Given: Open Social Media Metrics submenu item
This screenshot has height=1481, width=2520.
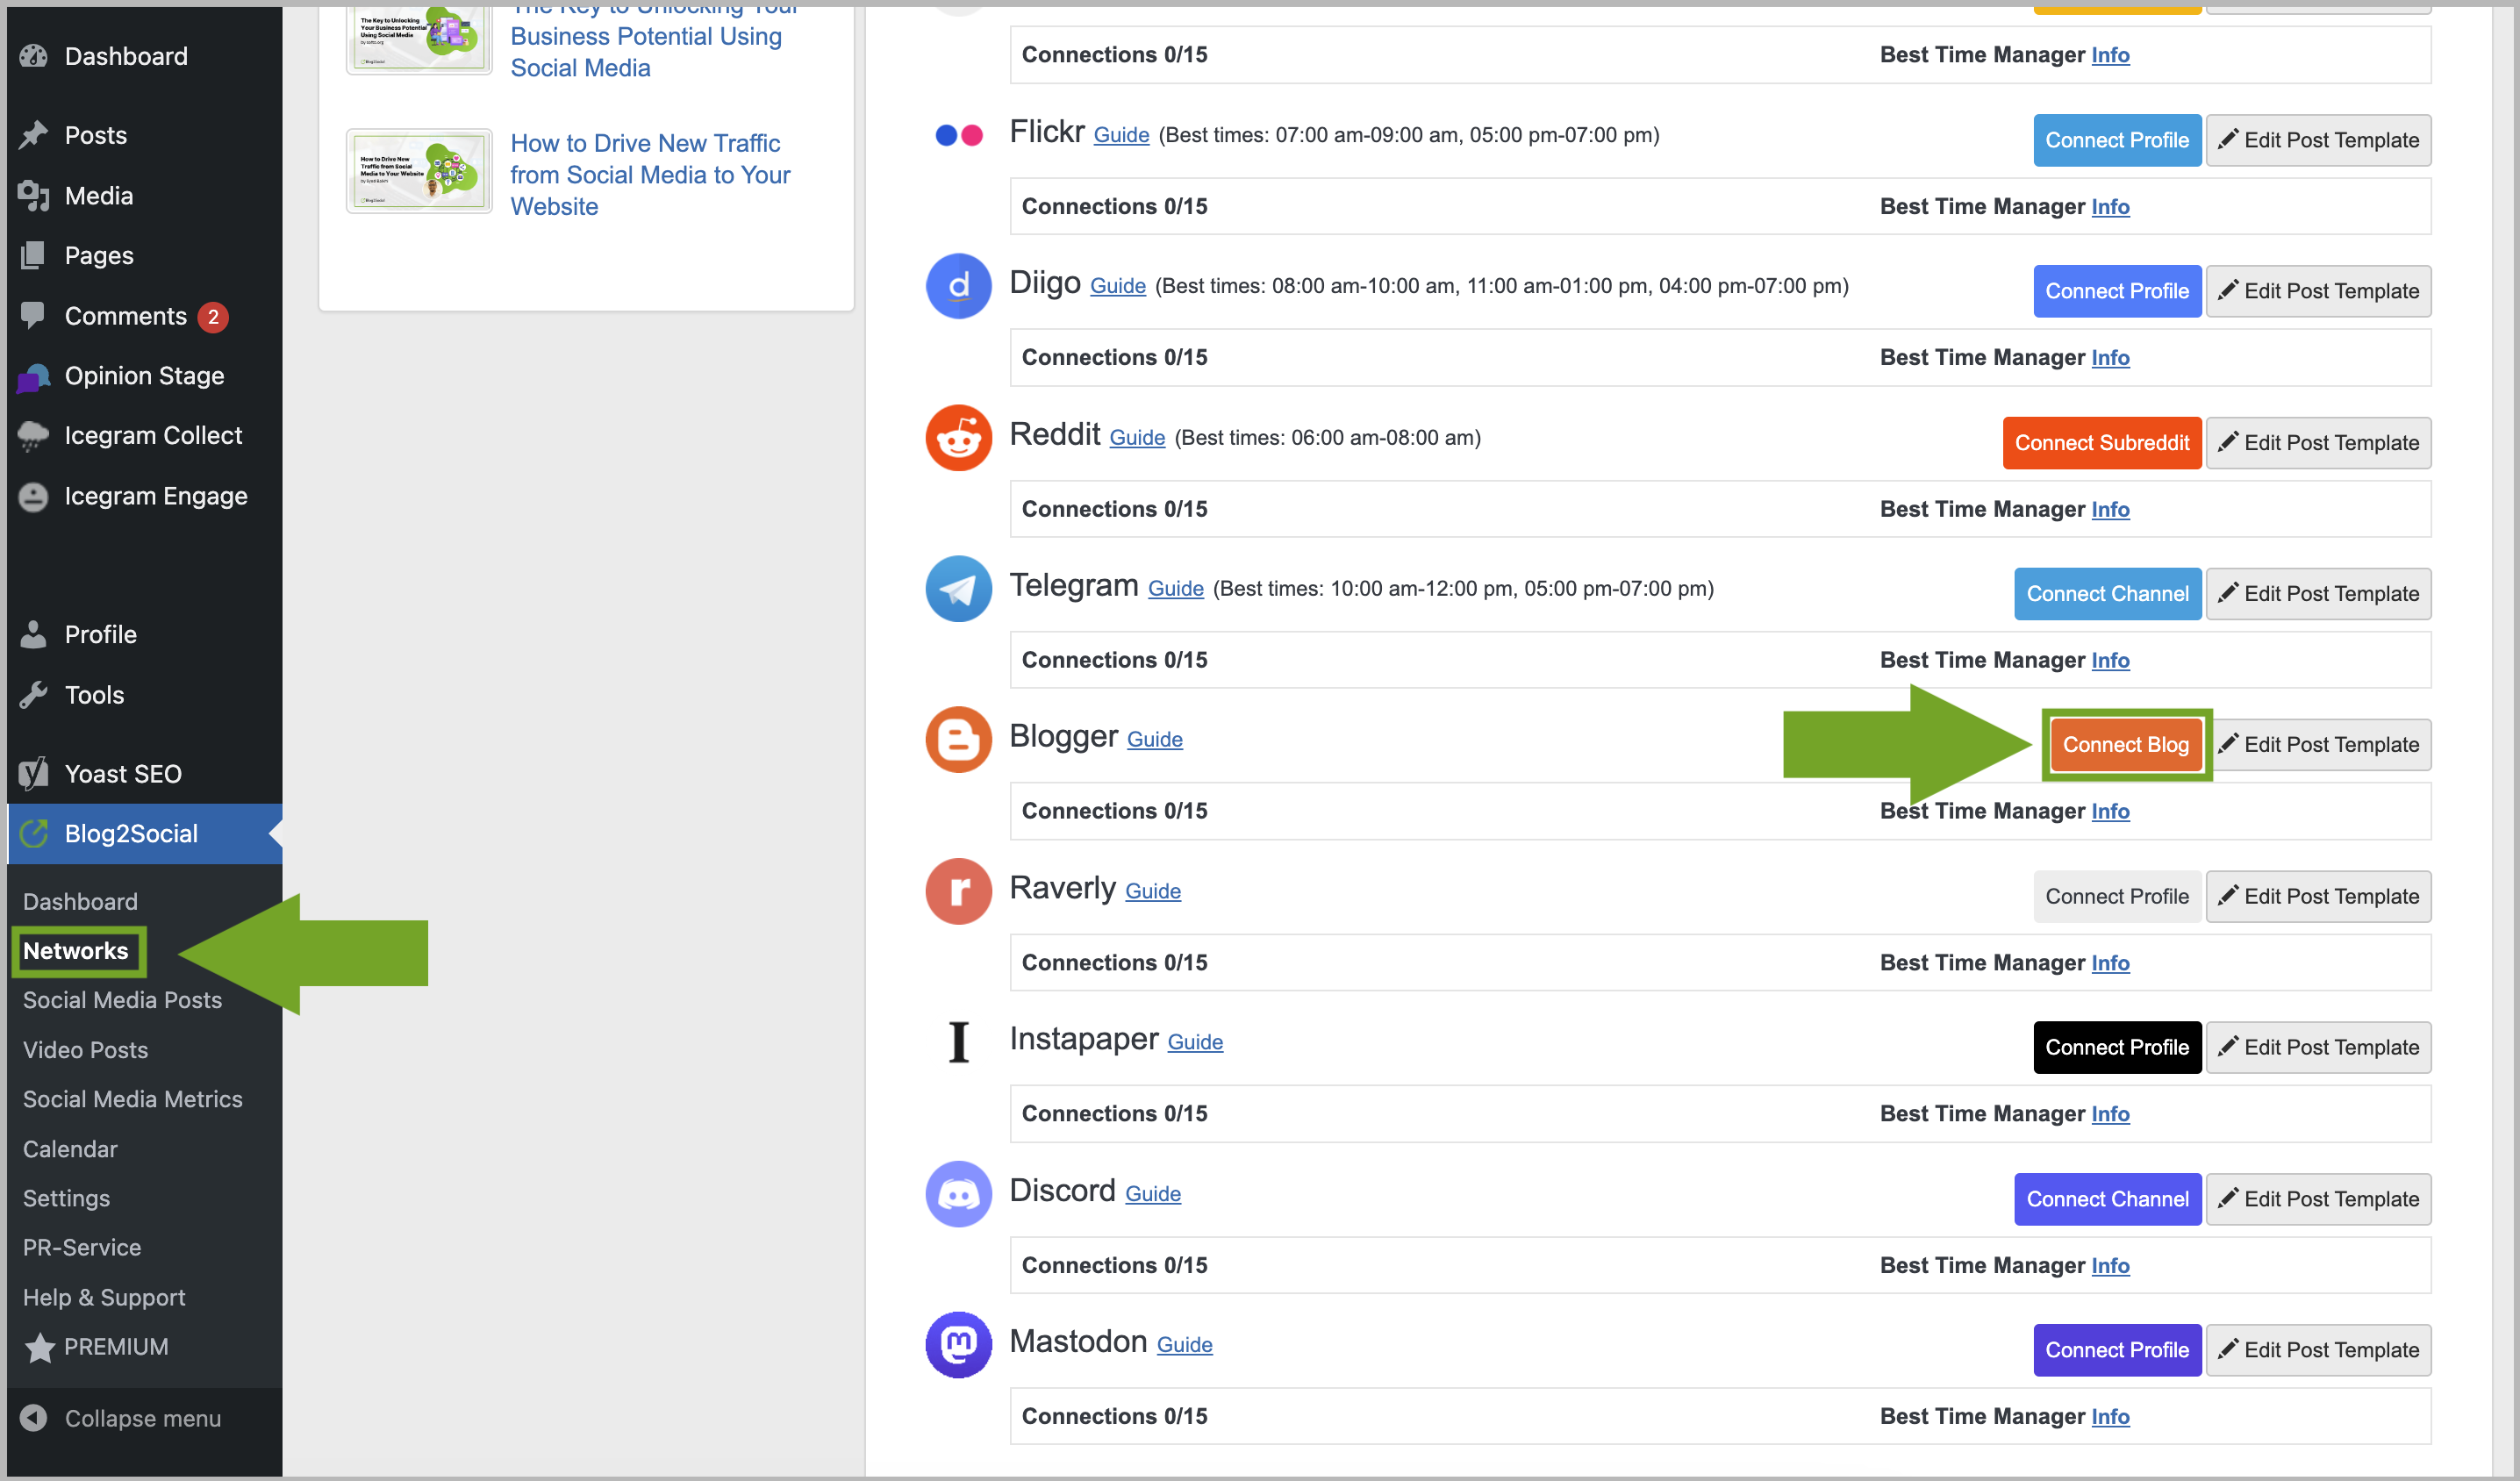Looking at the screenshot, I should [132, 1099].
